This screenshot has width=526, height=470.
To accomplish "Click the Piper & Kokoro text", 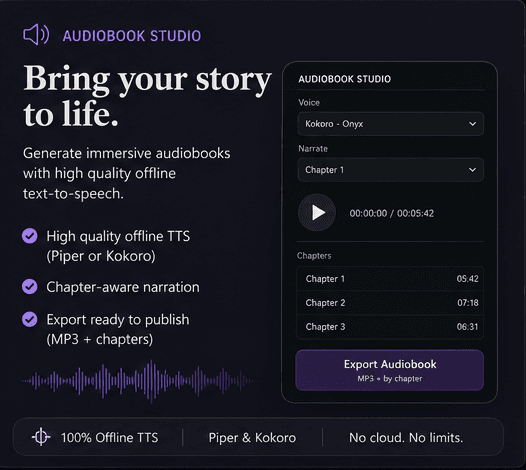I will (x=252, y=437).
